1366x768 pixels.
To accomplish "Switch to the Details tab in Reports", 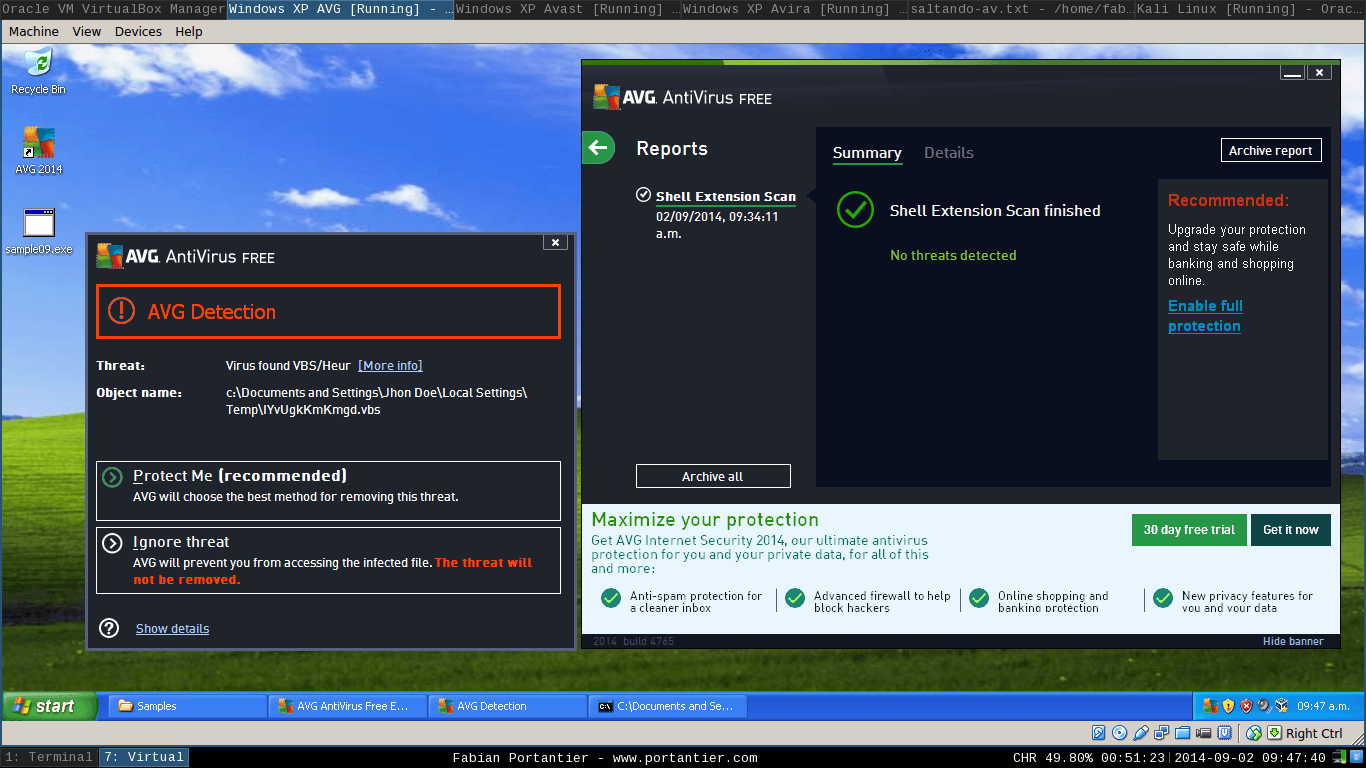I will pos(948,153).
